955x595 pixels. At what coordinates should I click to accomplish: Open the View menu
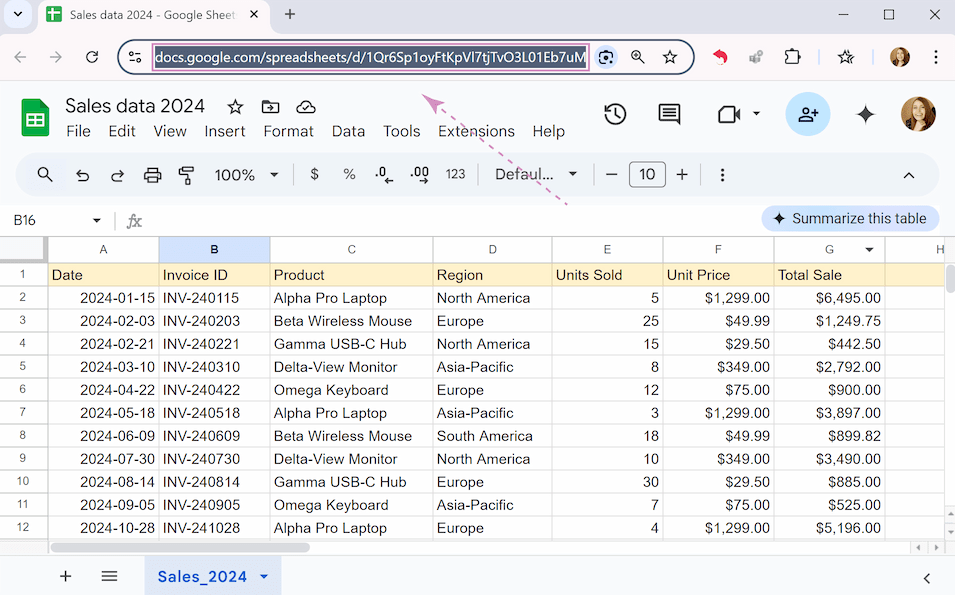point(170,132)
